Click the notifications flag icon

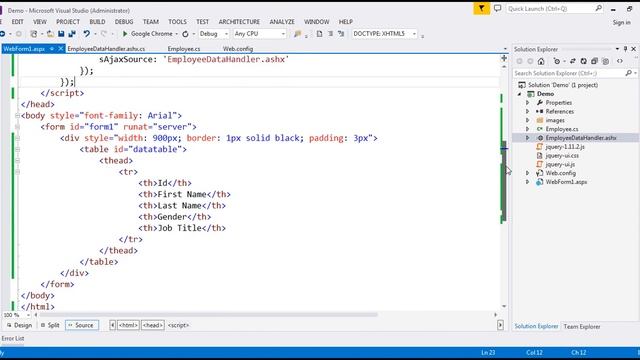[482, 8]
